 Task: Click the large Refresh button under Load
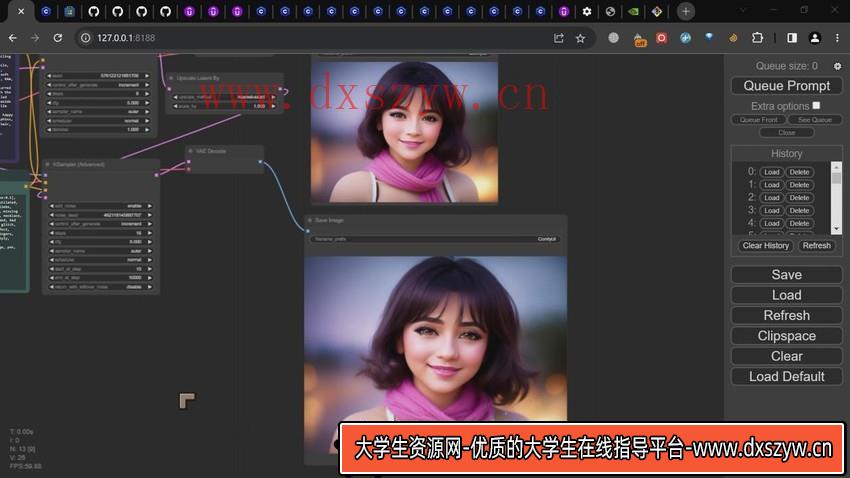point(787,315)
